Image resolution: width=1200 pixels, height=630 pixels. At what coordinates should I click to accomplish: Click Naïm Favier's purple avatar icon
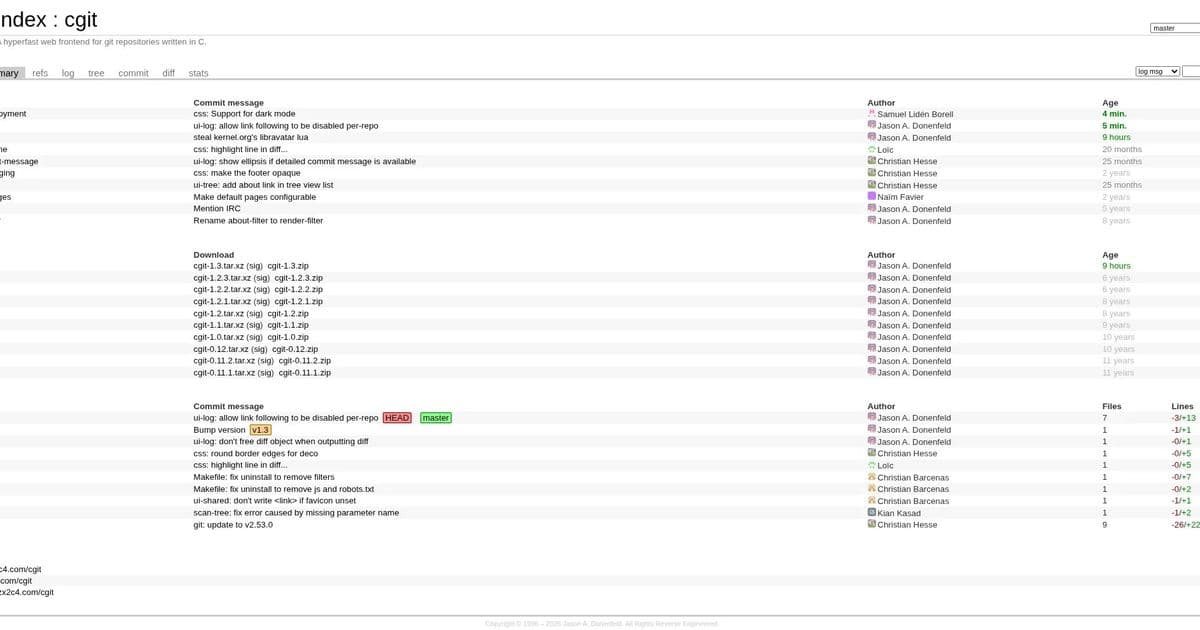871,197
